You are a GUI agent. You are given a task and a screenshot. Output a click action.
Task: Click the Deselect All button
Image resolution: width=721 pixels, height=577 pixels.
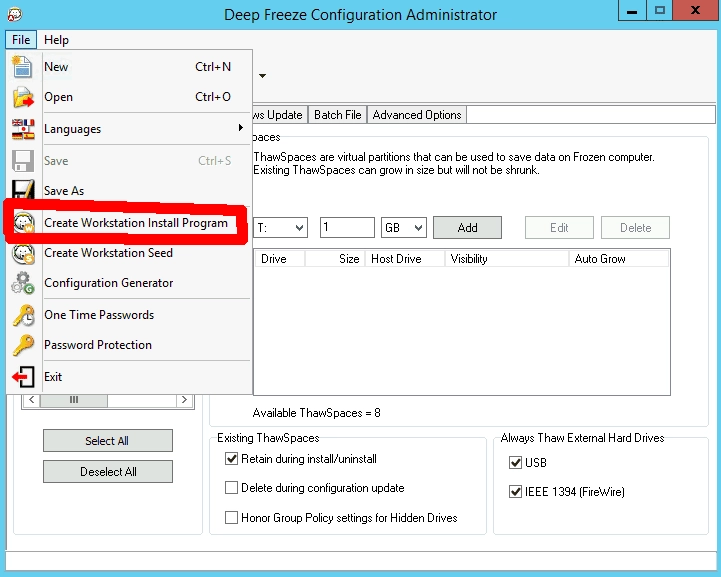[x=108, y=472]
